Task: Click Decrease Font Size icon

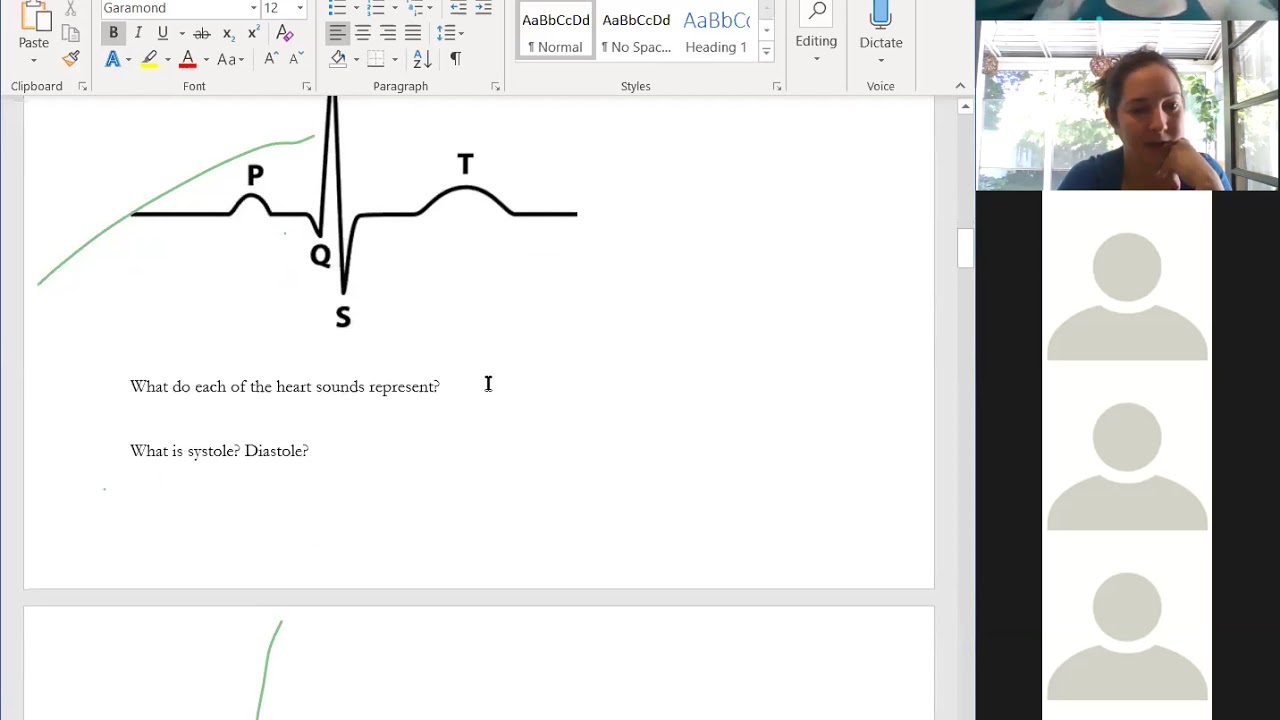Action: click(x=295, y=59)
